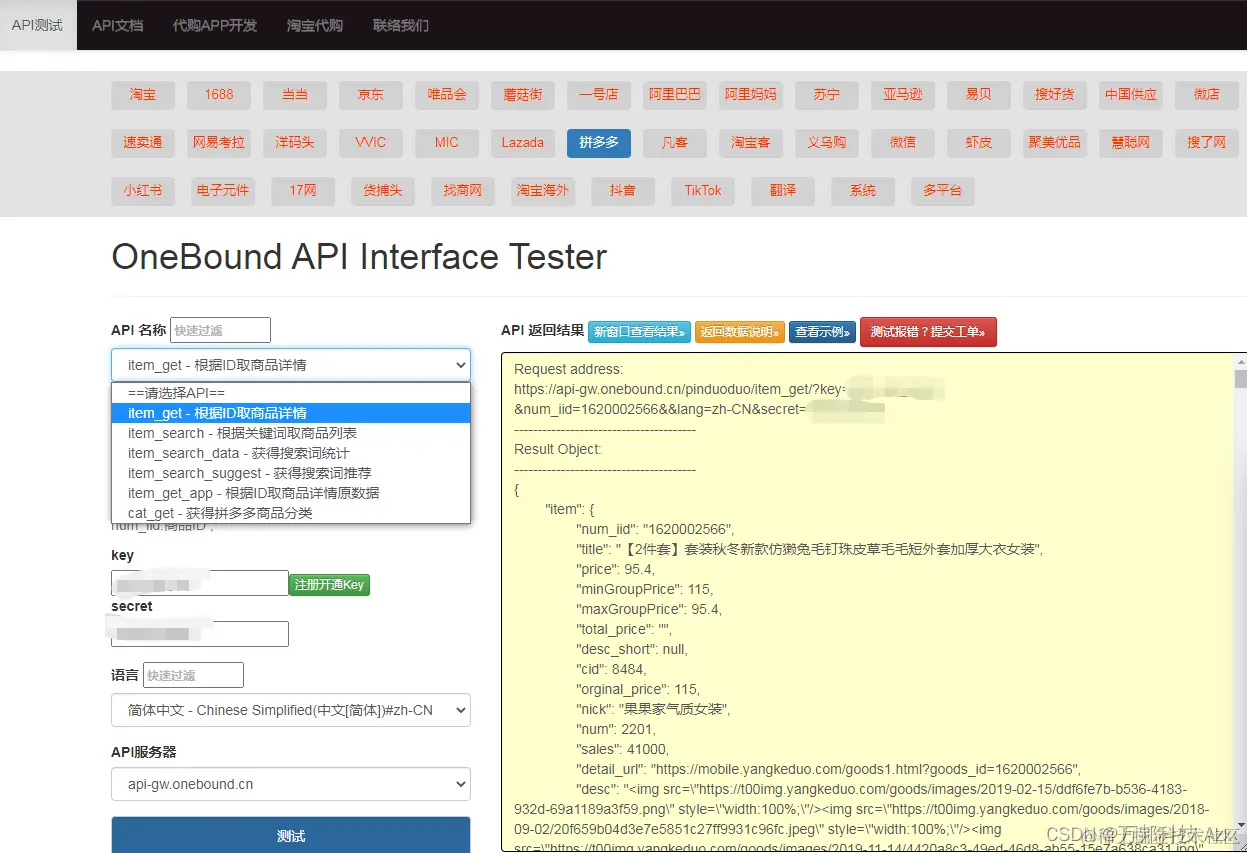Click 新窗口查看结果 button

coord(640,332)
